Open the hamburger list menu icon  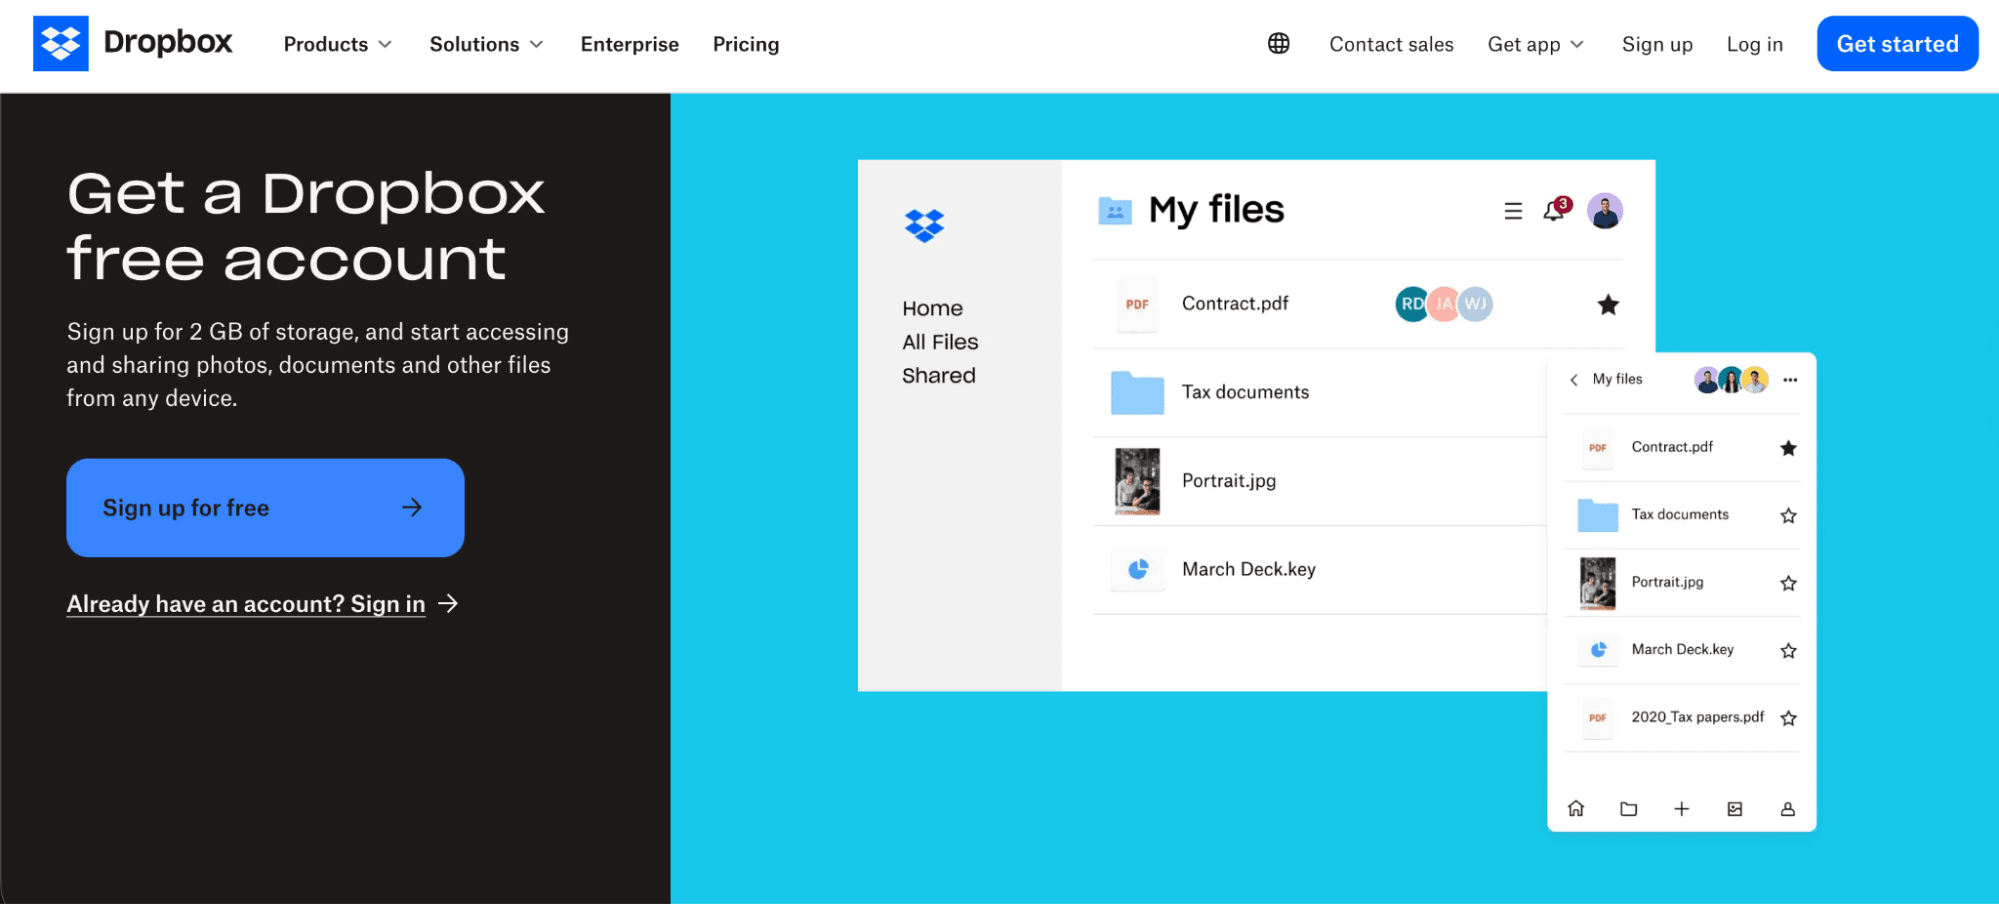[1513, 211]
